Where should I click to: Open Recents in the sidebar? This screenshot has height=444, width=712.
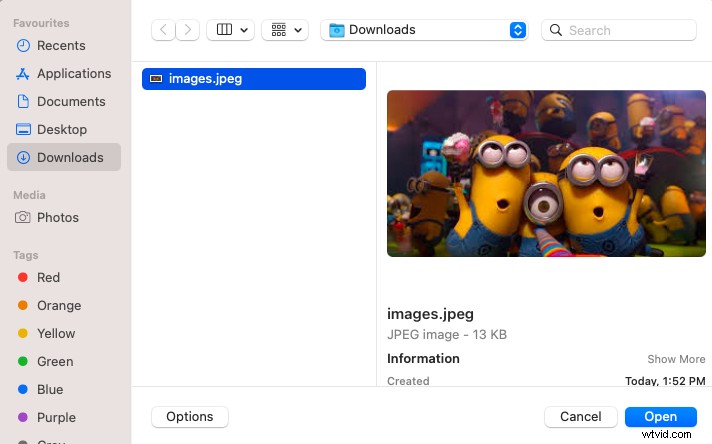[64, 45]
